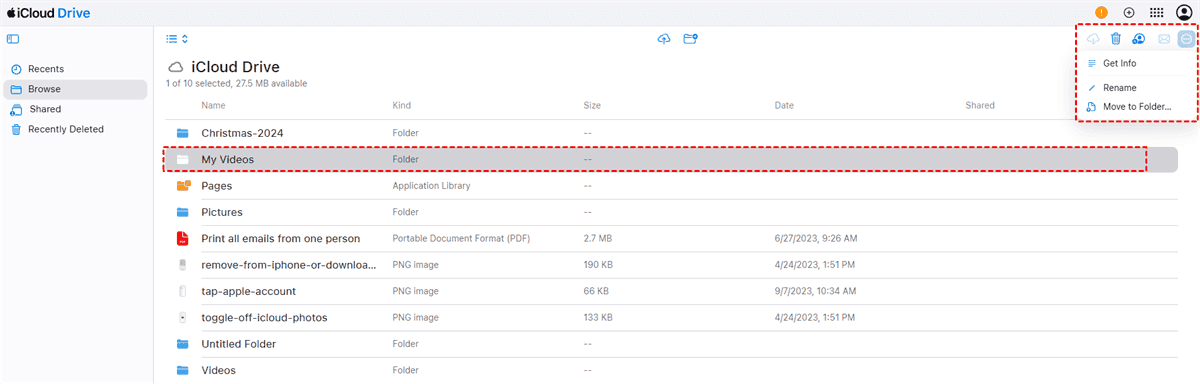
Task: Click the red PDF file icon
Action: (182, 238)
